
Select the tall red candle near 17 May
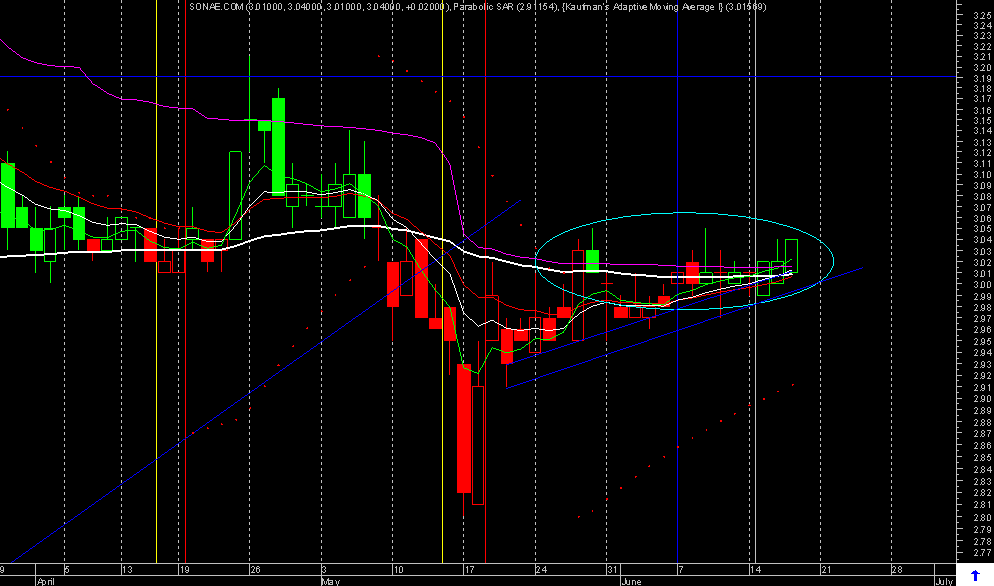tap(464, 428)
